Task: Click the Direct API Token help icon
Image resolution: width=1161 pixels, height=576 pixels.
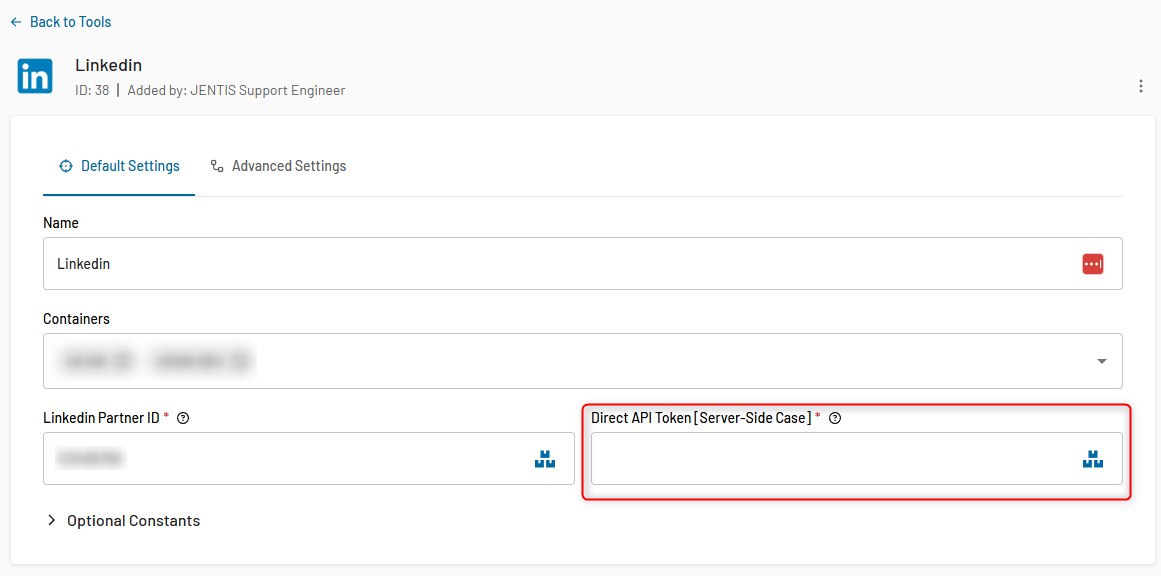Action: point(835,418)
